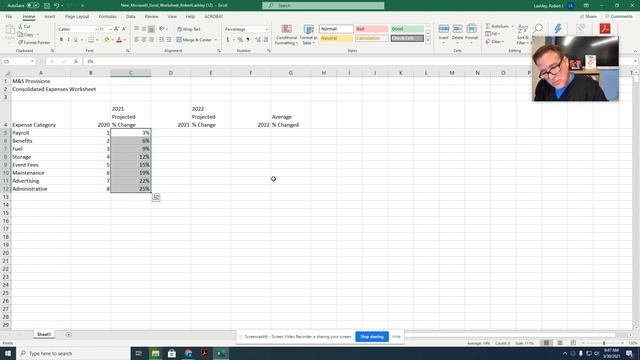Open the font size dropdown
The image size is (640, 360).
(x=111, y=29)
